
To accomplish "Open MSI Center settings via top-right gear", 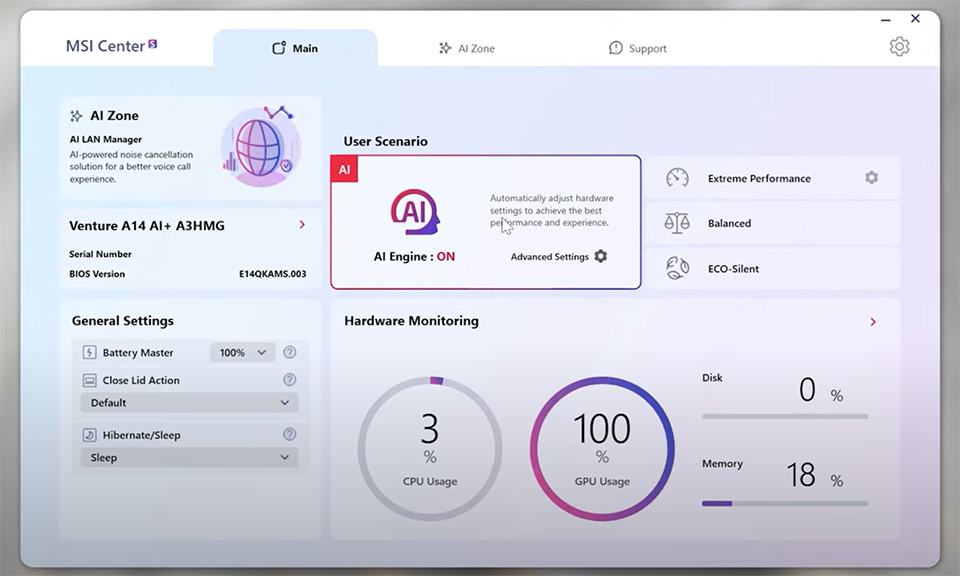I will point(899,46).
